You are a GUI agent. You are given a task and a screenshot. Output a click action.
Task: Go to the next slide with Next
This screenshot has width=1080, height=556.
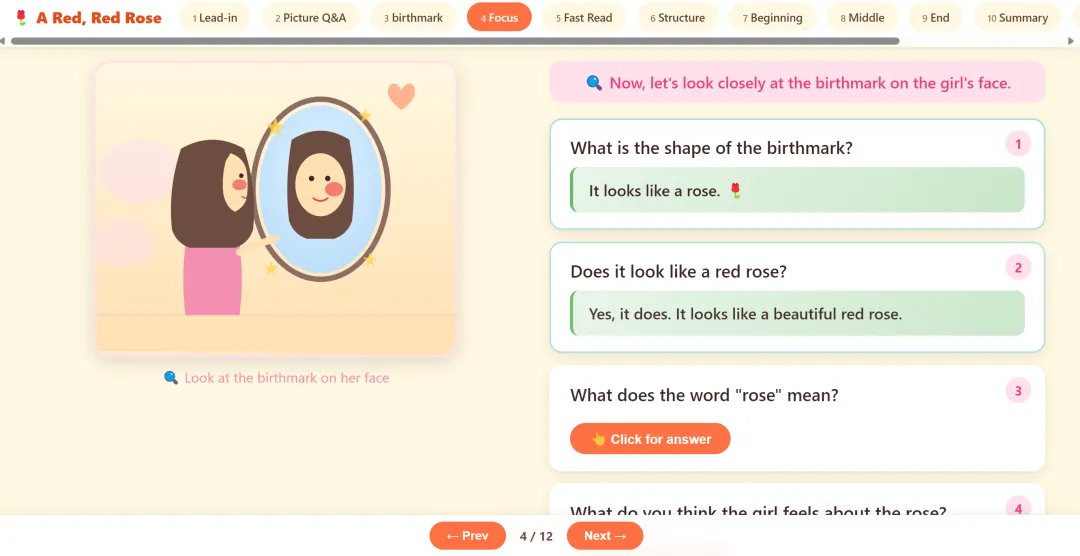(x=605, y=536)
